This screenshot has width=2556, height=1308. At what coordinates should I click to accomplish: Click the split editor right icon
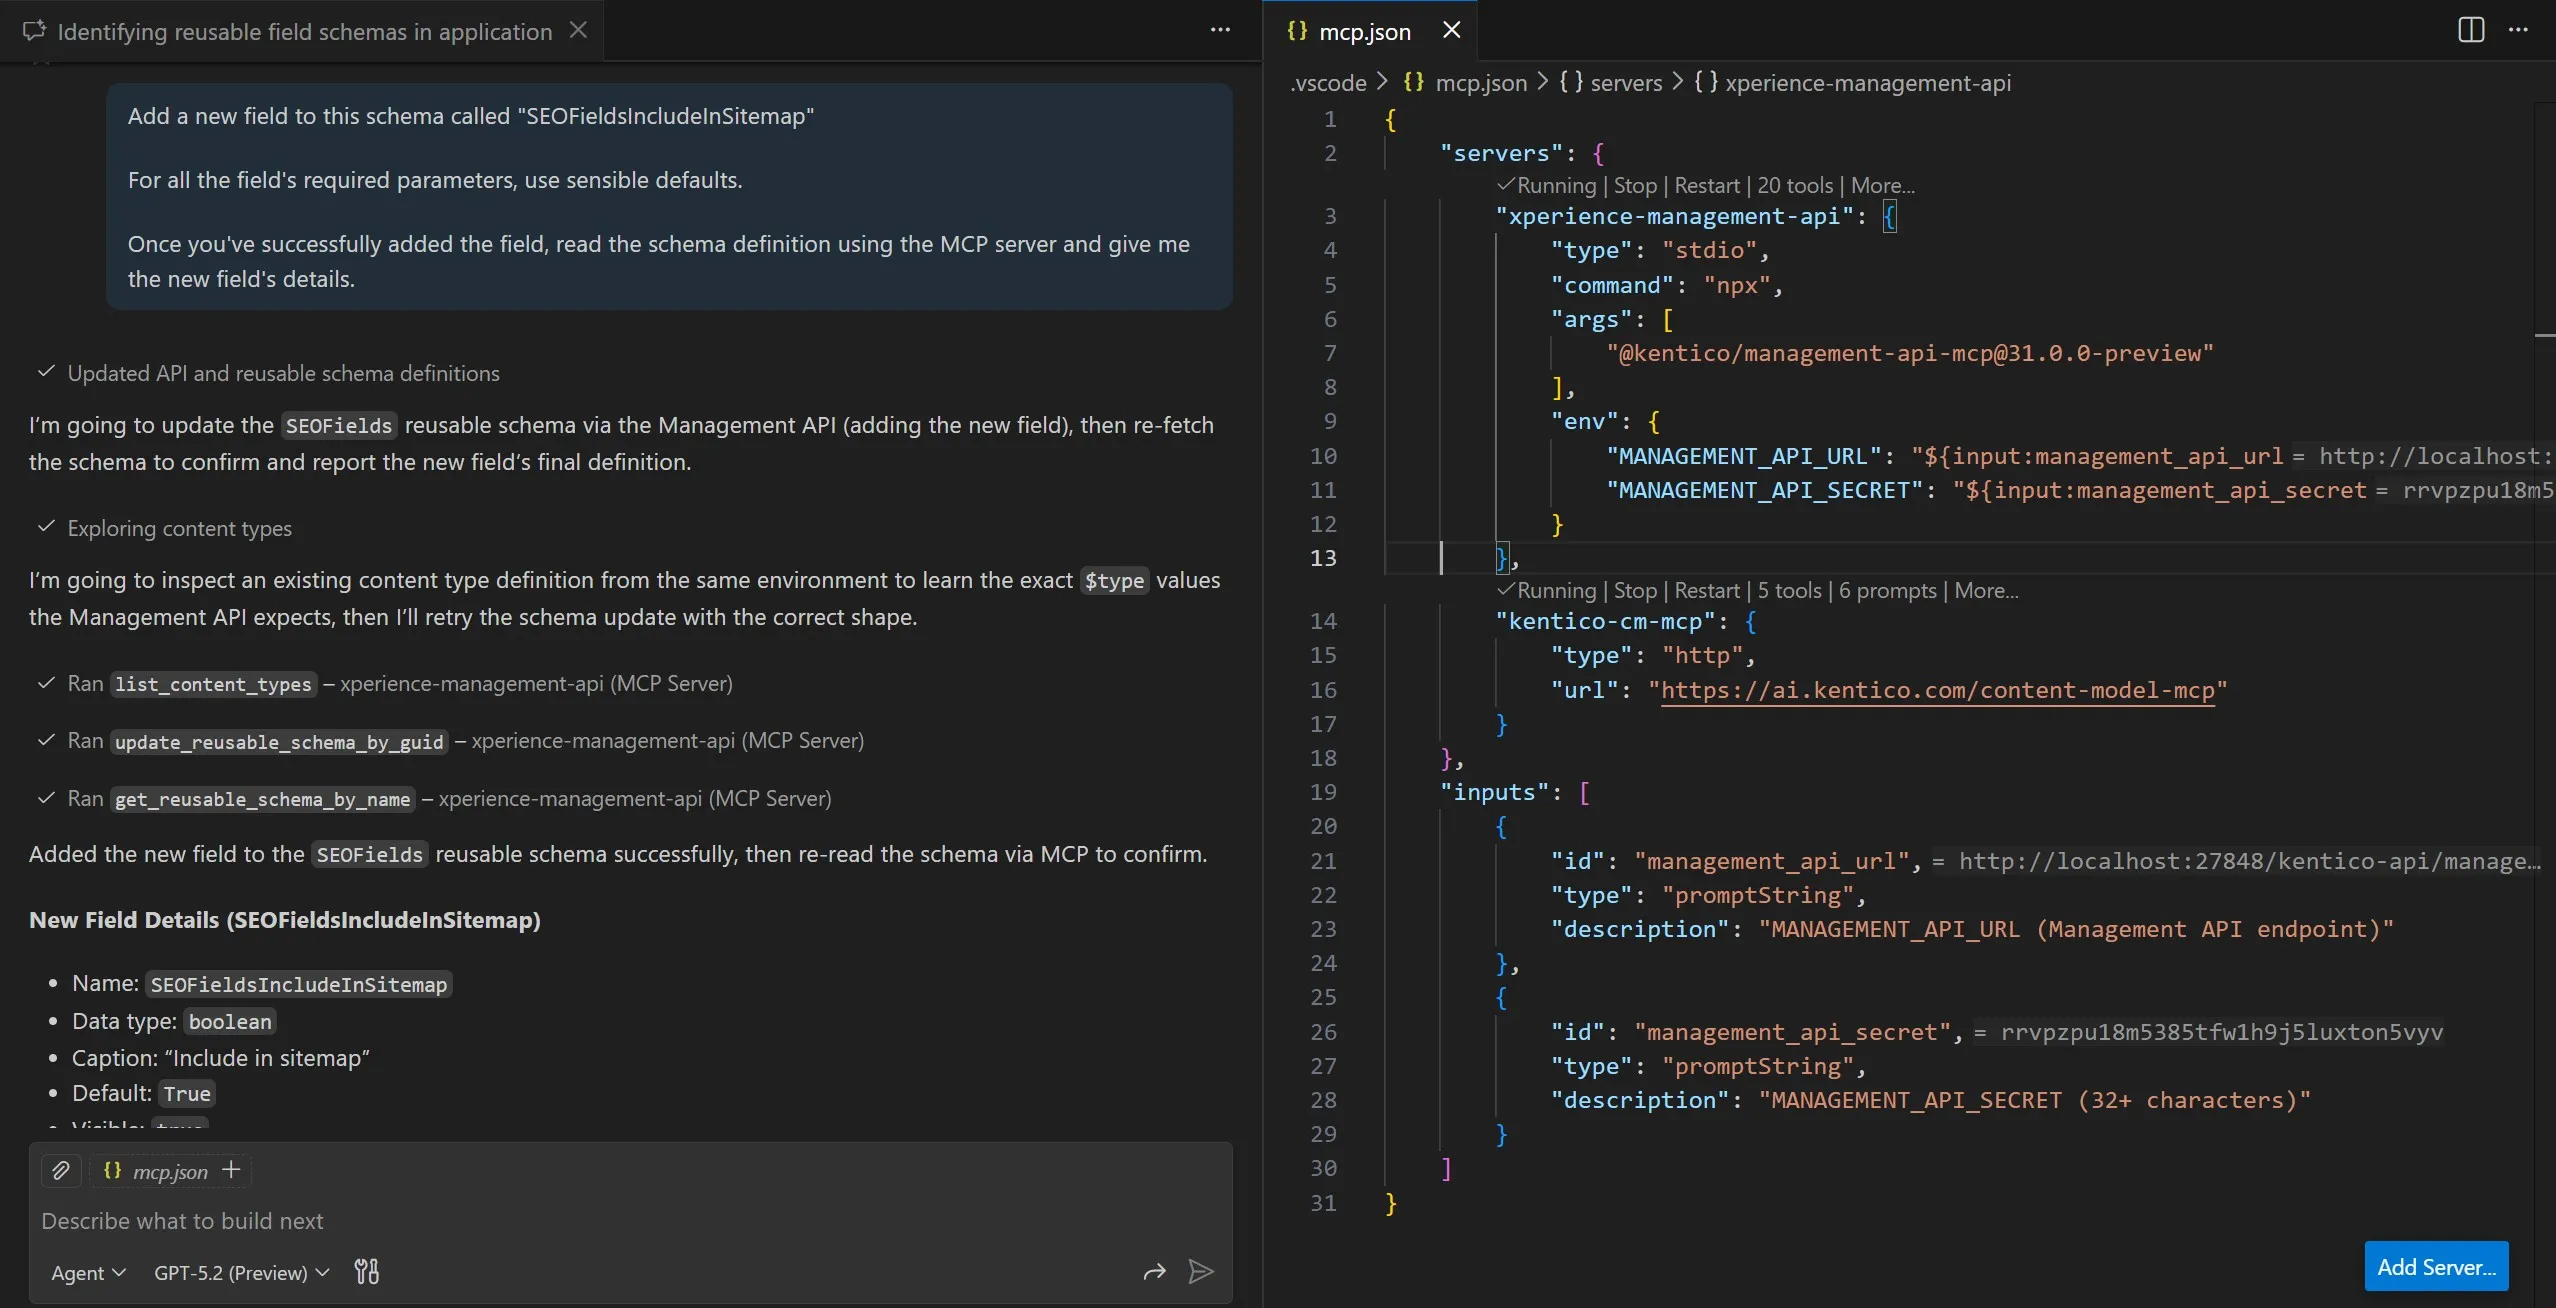coord(2470,30)
